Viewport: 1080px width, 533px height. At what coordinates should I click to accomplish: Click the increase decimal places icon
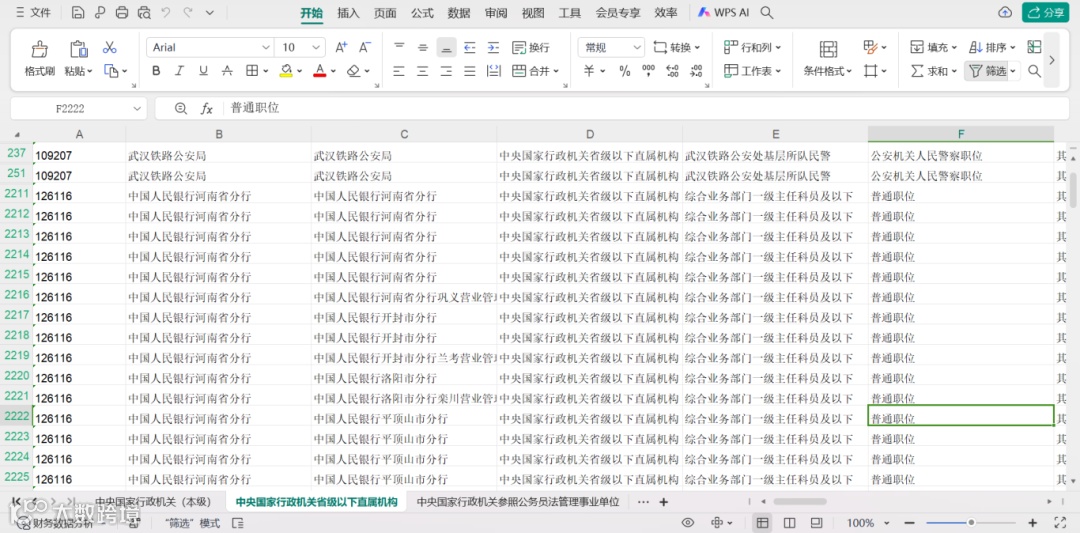point(672,71)
